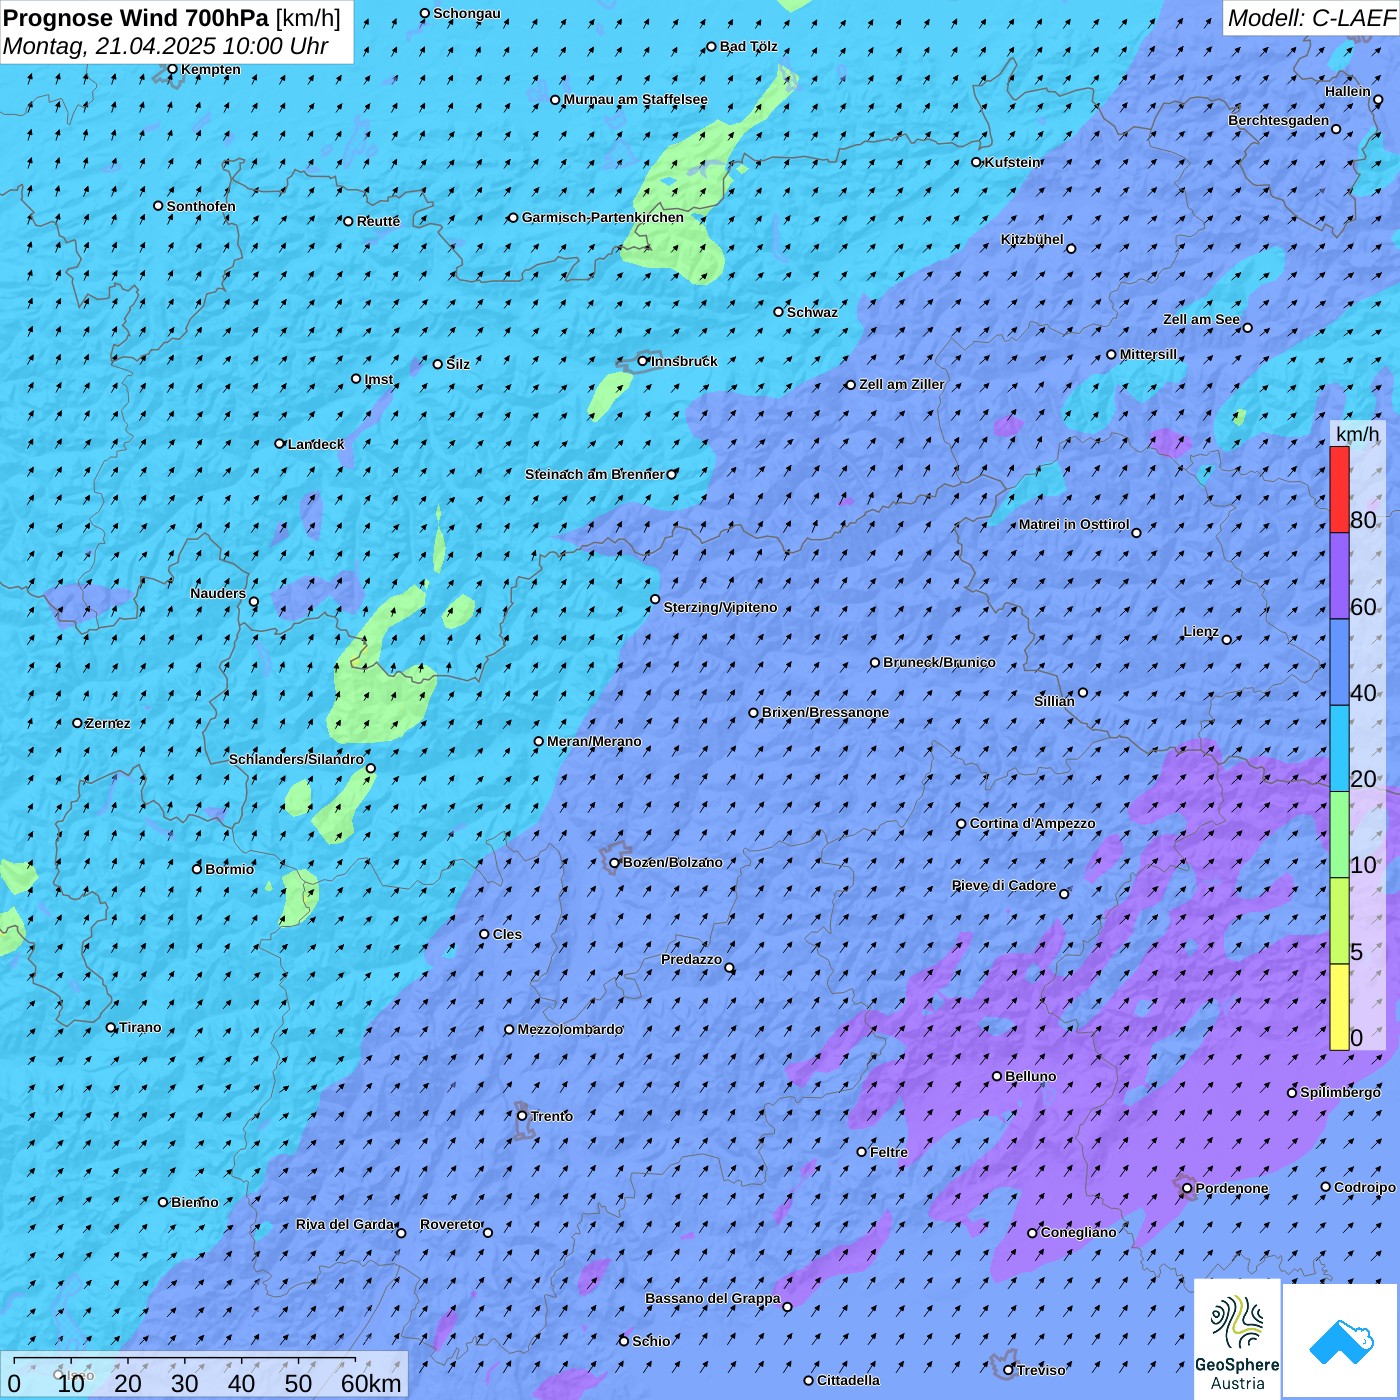
Task: Click the Mezzolombardo label
Action: (x=570, y=1029)
